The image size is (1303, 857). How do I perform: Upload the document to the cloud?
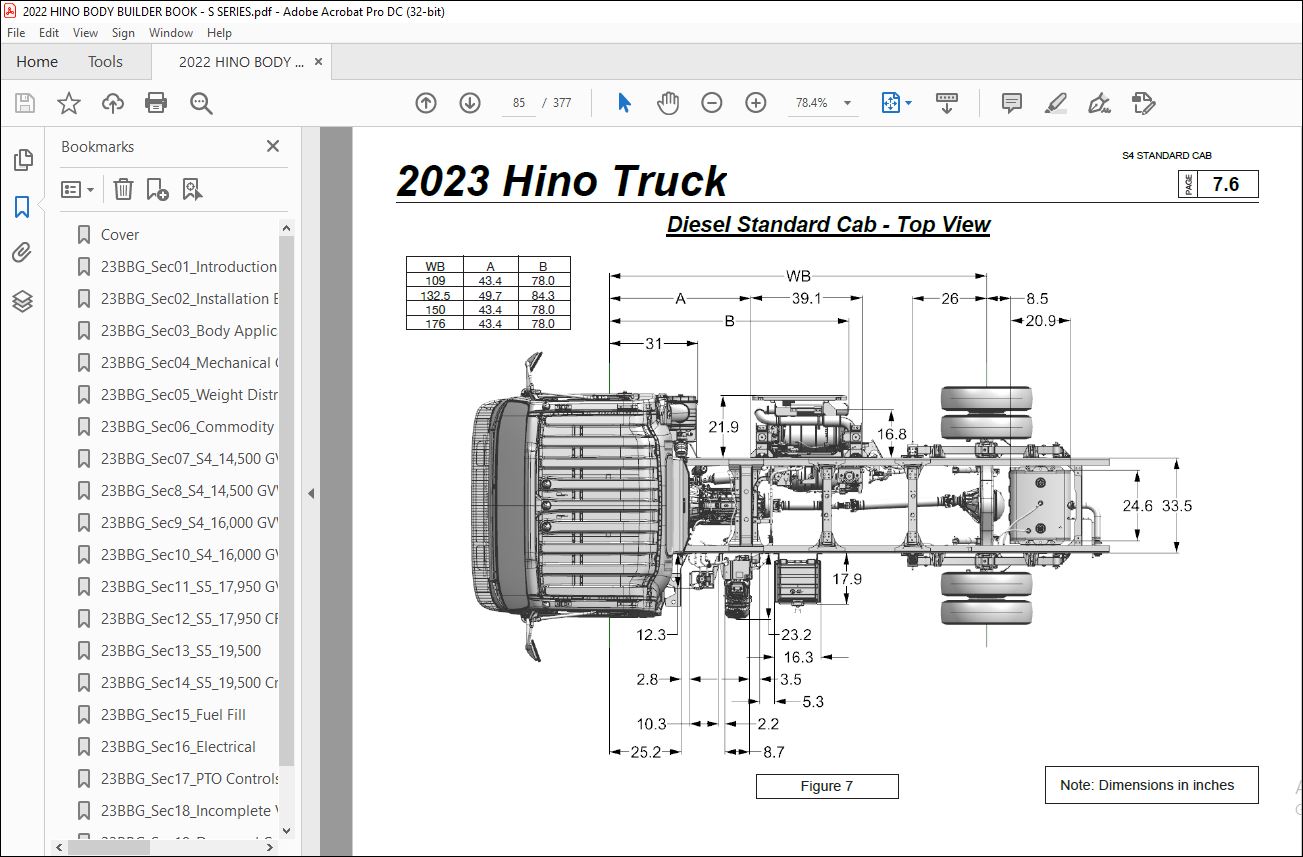pos(112,103)
